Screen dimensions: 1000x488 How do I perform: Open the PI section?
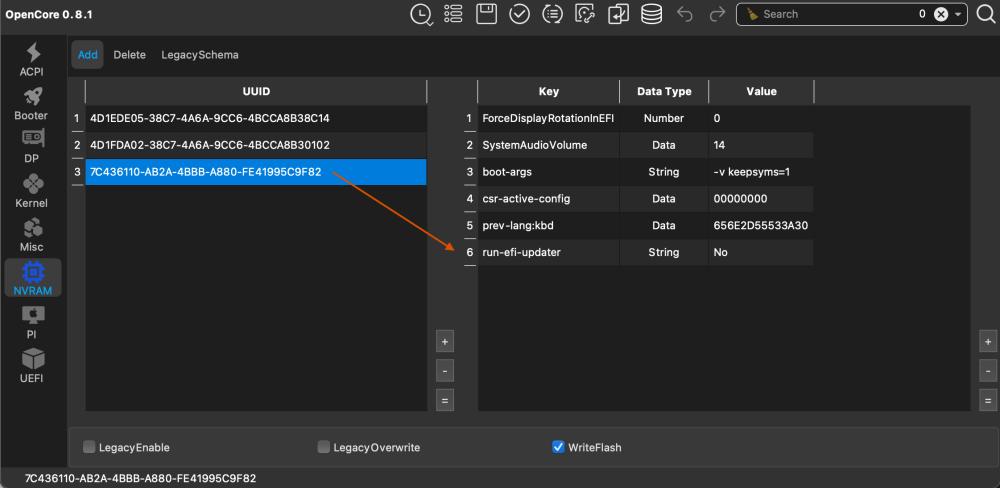coord(32,322)
